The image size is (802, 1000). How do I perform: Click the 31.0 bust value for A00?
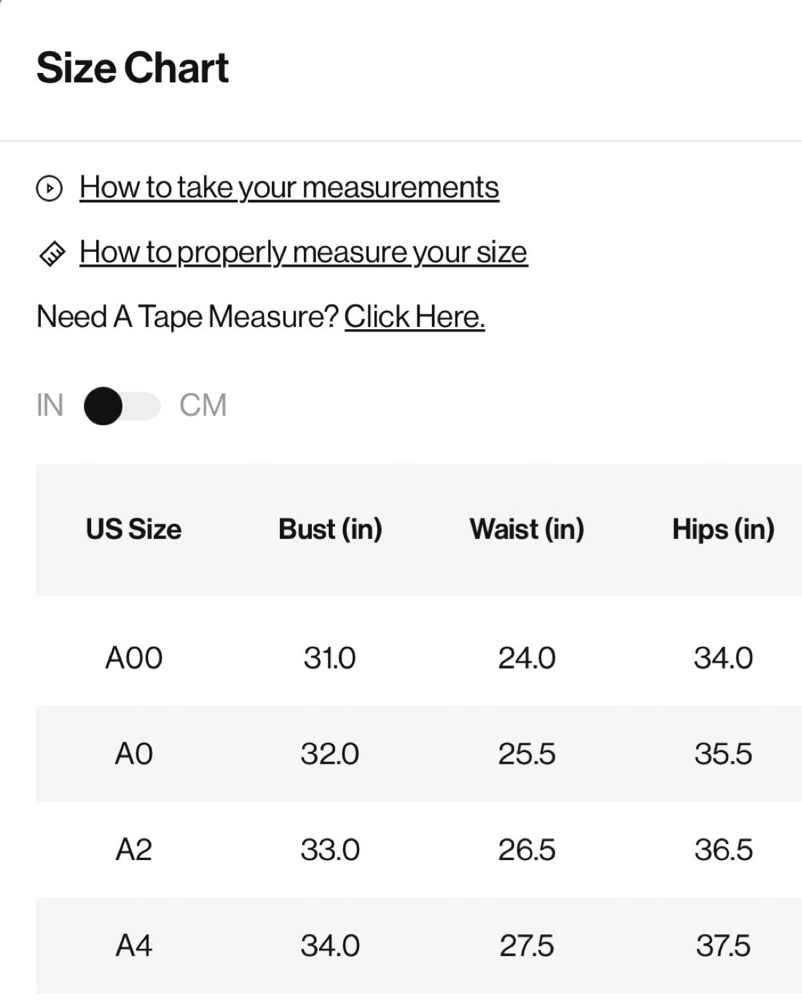click(x=330, y=658)
